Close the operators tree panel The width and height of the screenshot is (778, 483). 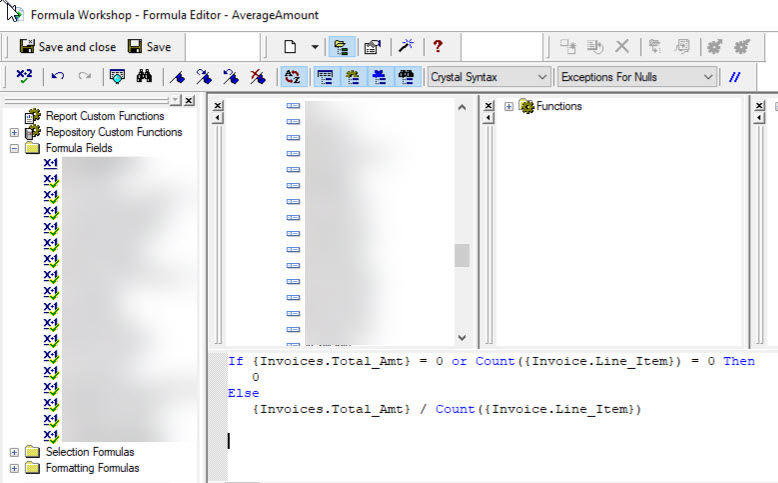[x=759, y=106]
